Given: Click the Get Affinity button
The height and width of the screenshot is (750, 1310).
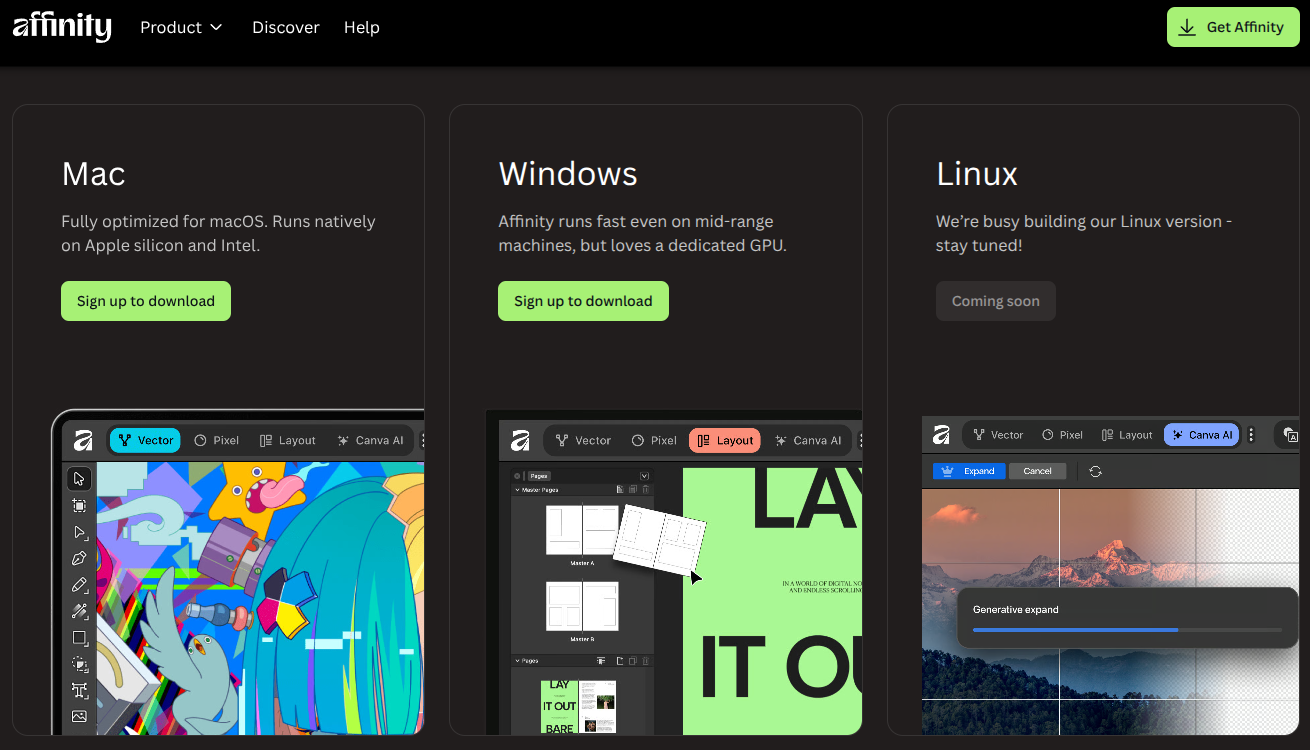Looking at the screenshot, I should click(1233, 27).
